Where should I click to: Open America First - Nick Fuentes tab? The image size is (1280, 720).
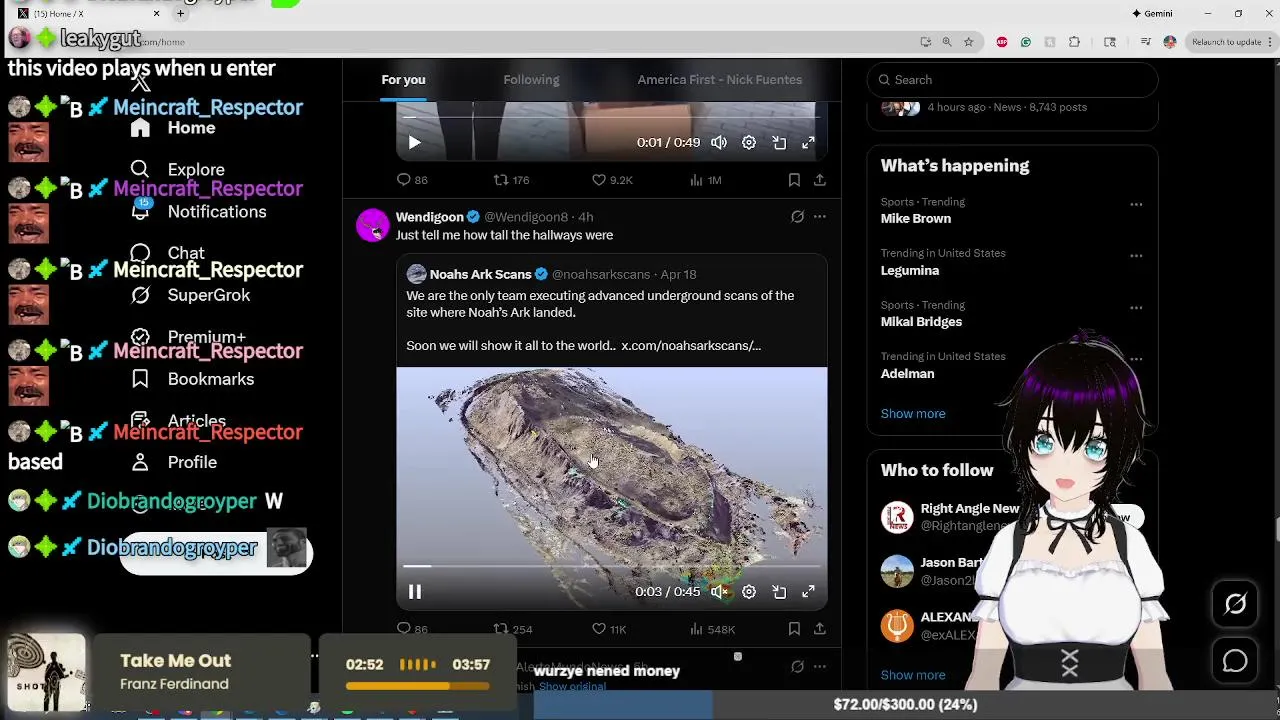tap(720, 80)
